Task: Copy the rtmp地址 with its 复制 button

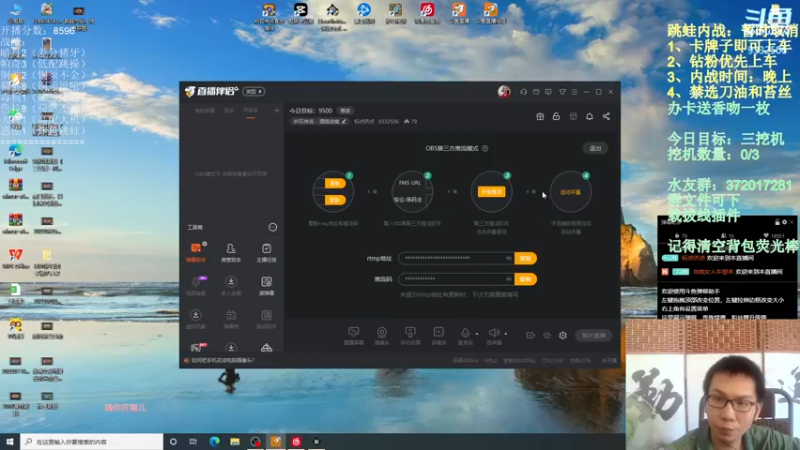Action: pos(526,258)
